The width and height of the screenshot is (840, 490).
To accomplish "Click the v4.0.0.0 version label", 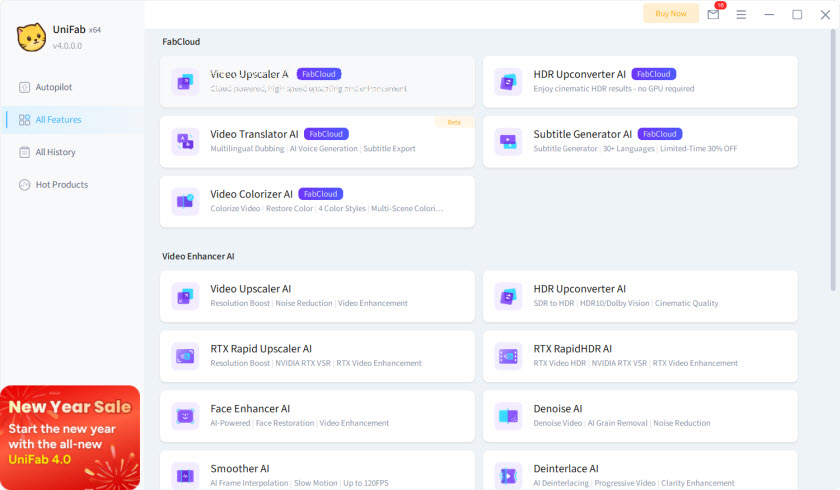I will coord(68,46).
